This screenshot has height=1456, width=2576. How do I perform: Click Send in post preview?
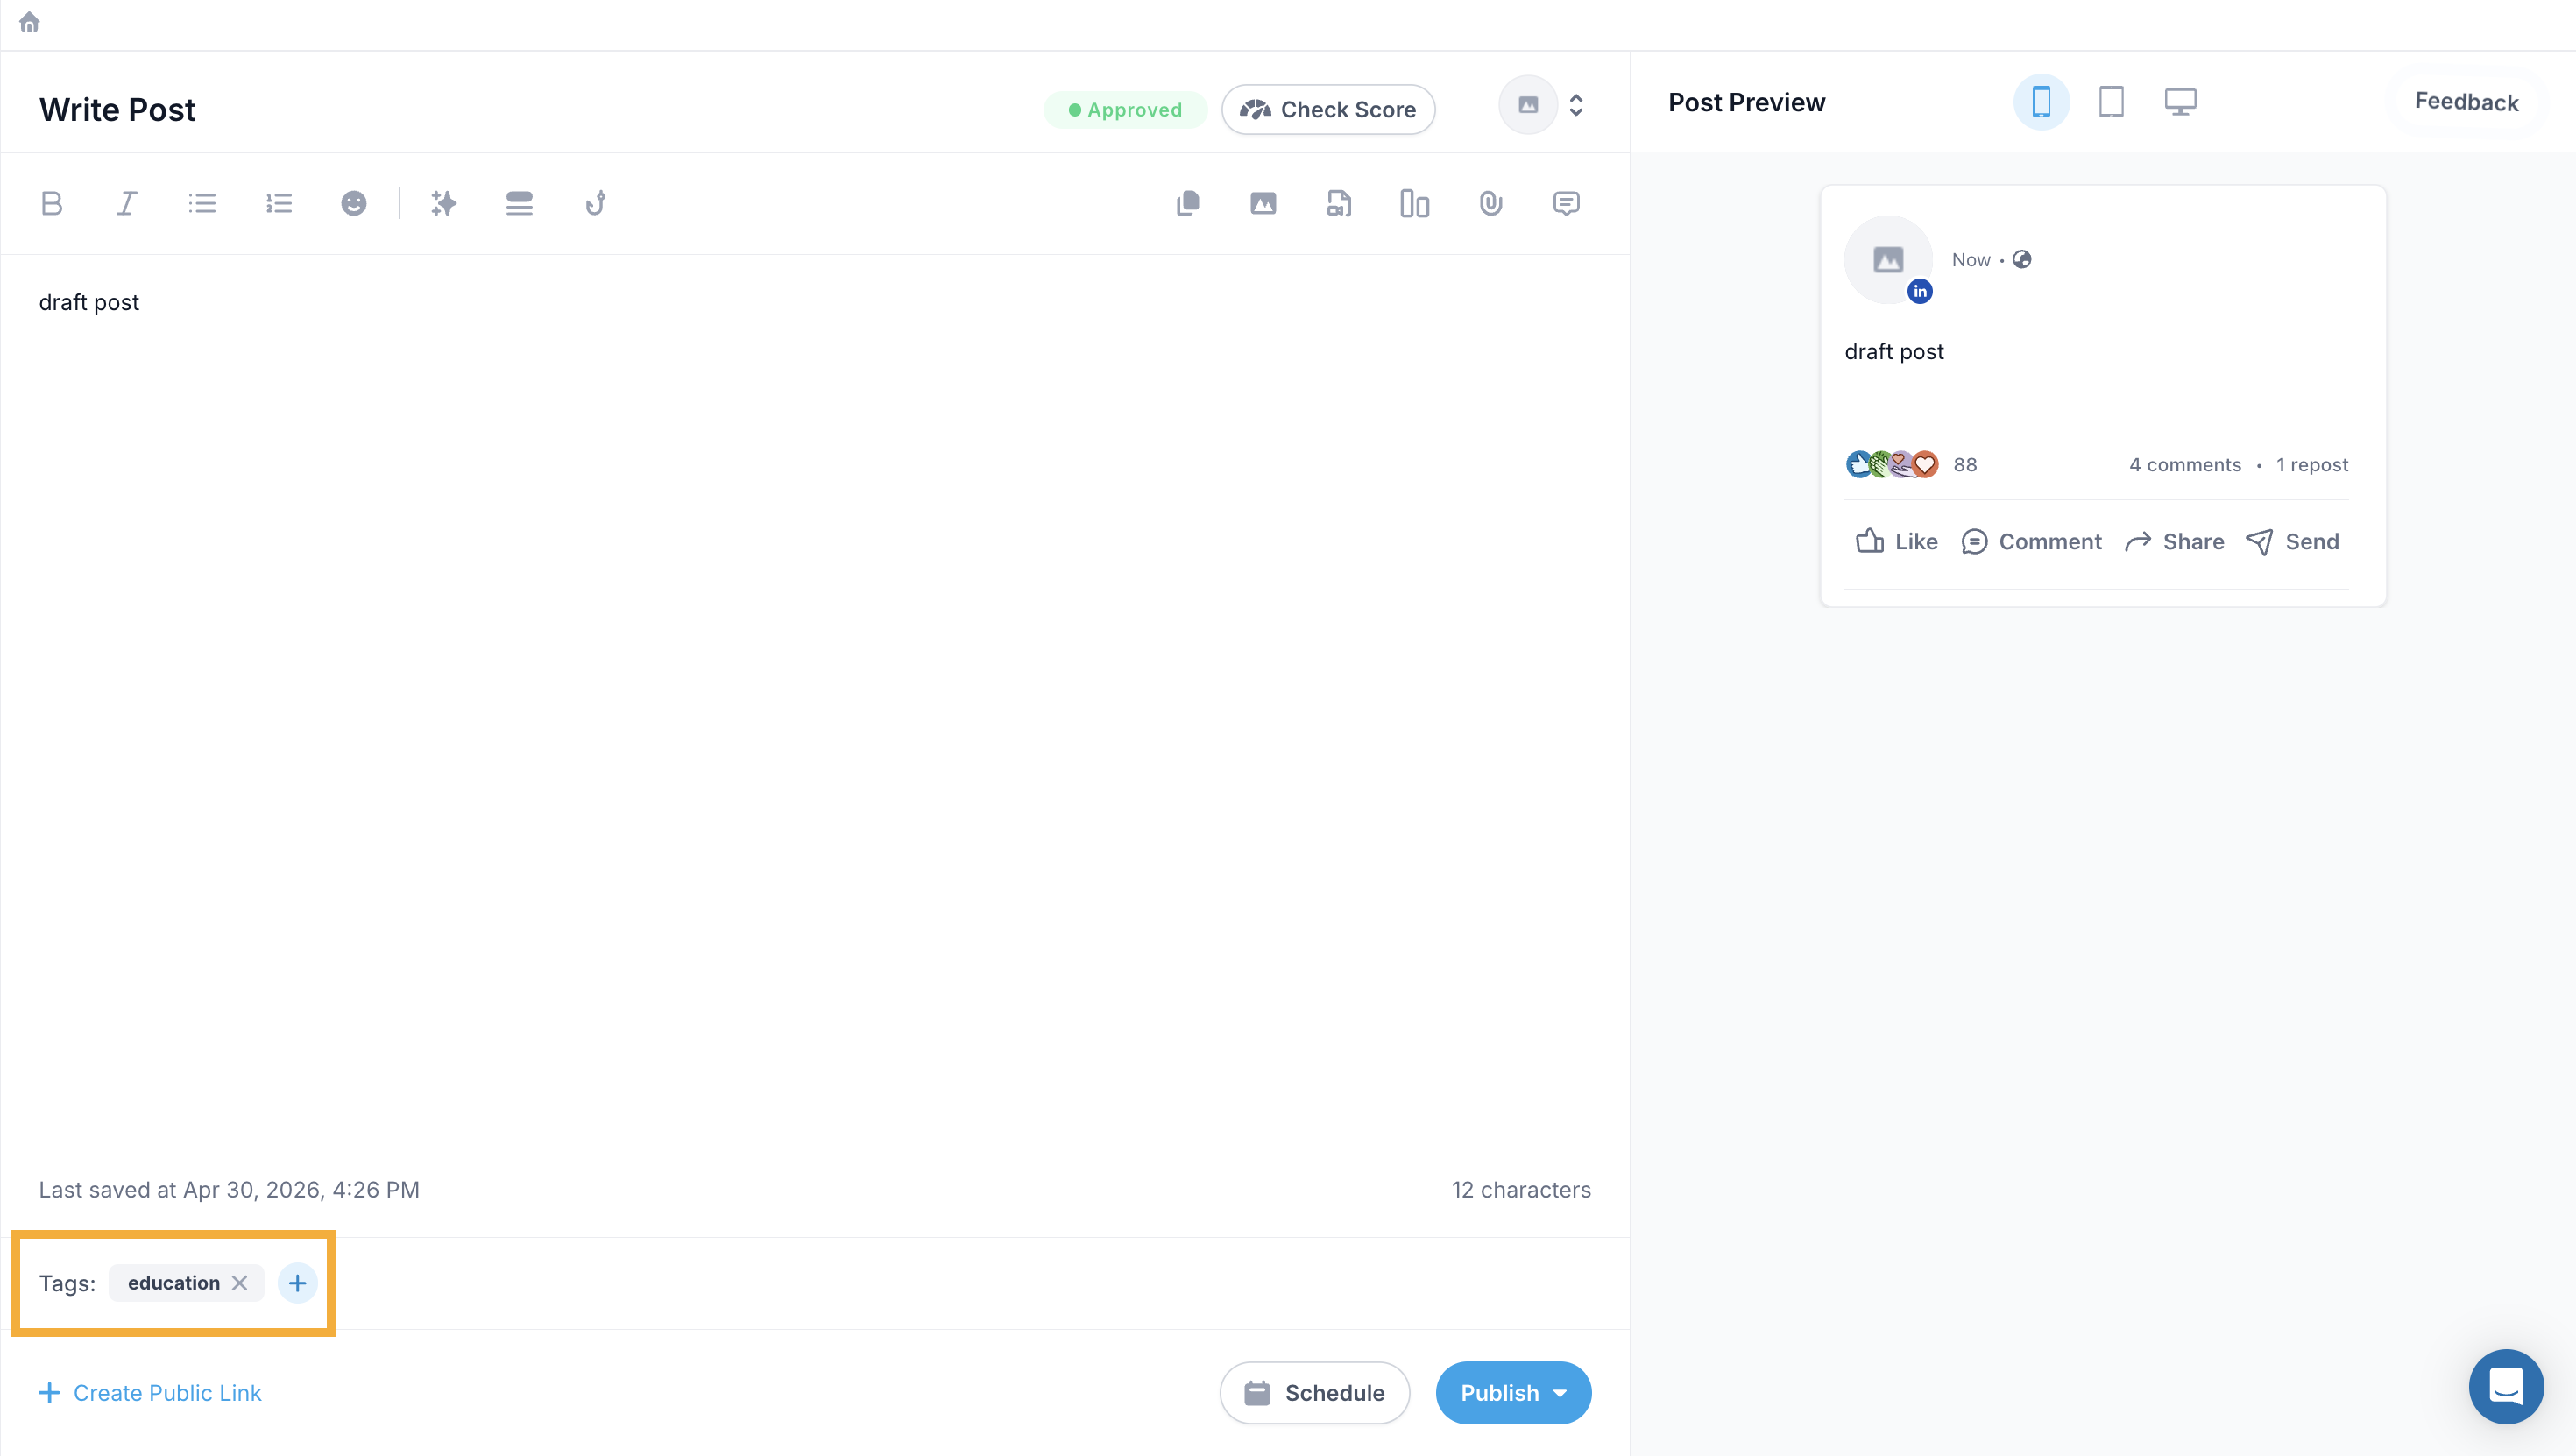(2292, 542)
